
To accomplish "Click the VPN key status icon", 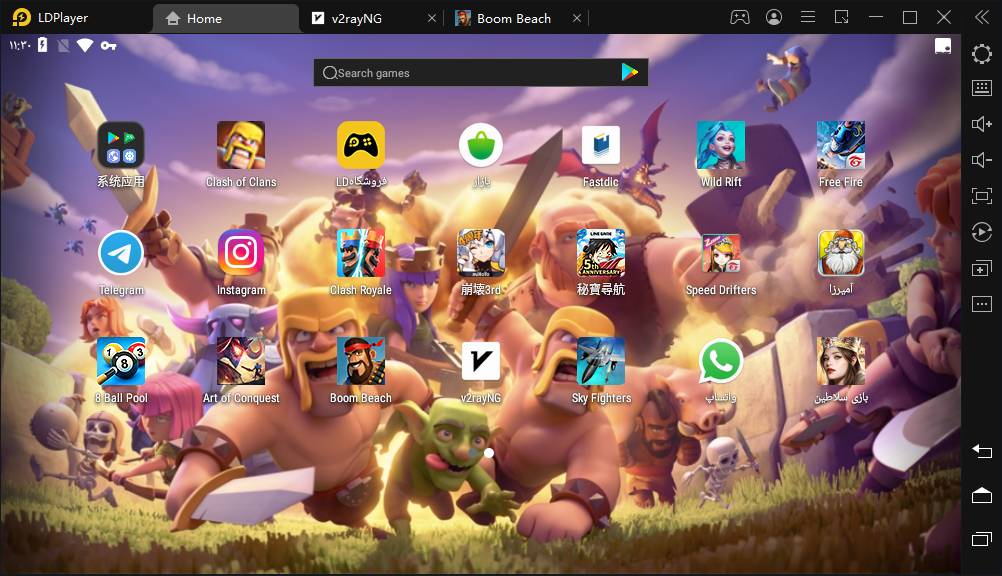I will (x=109, y=45).
